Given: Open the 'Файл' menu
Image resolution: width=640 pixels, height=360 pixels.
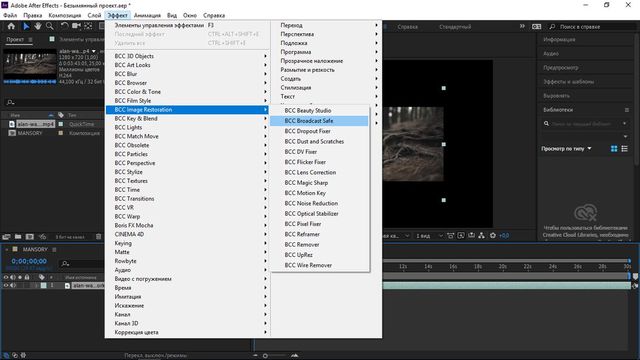Looking at the screenshot, I should tap(10, 15).
